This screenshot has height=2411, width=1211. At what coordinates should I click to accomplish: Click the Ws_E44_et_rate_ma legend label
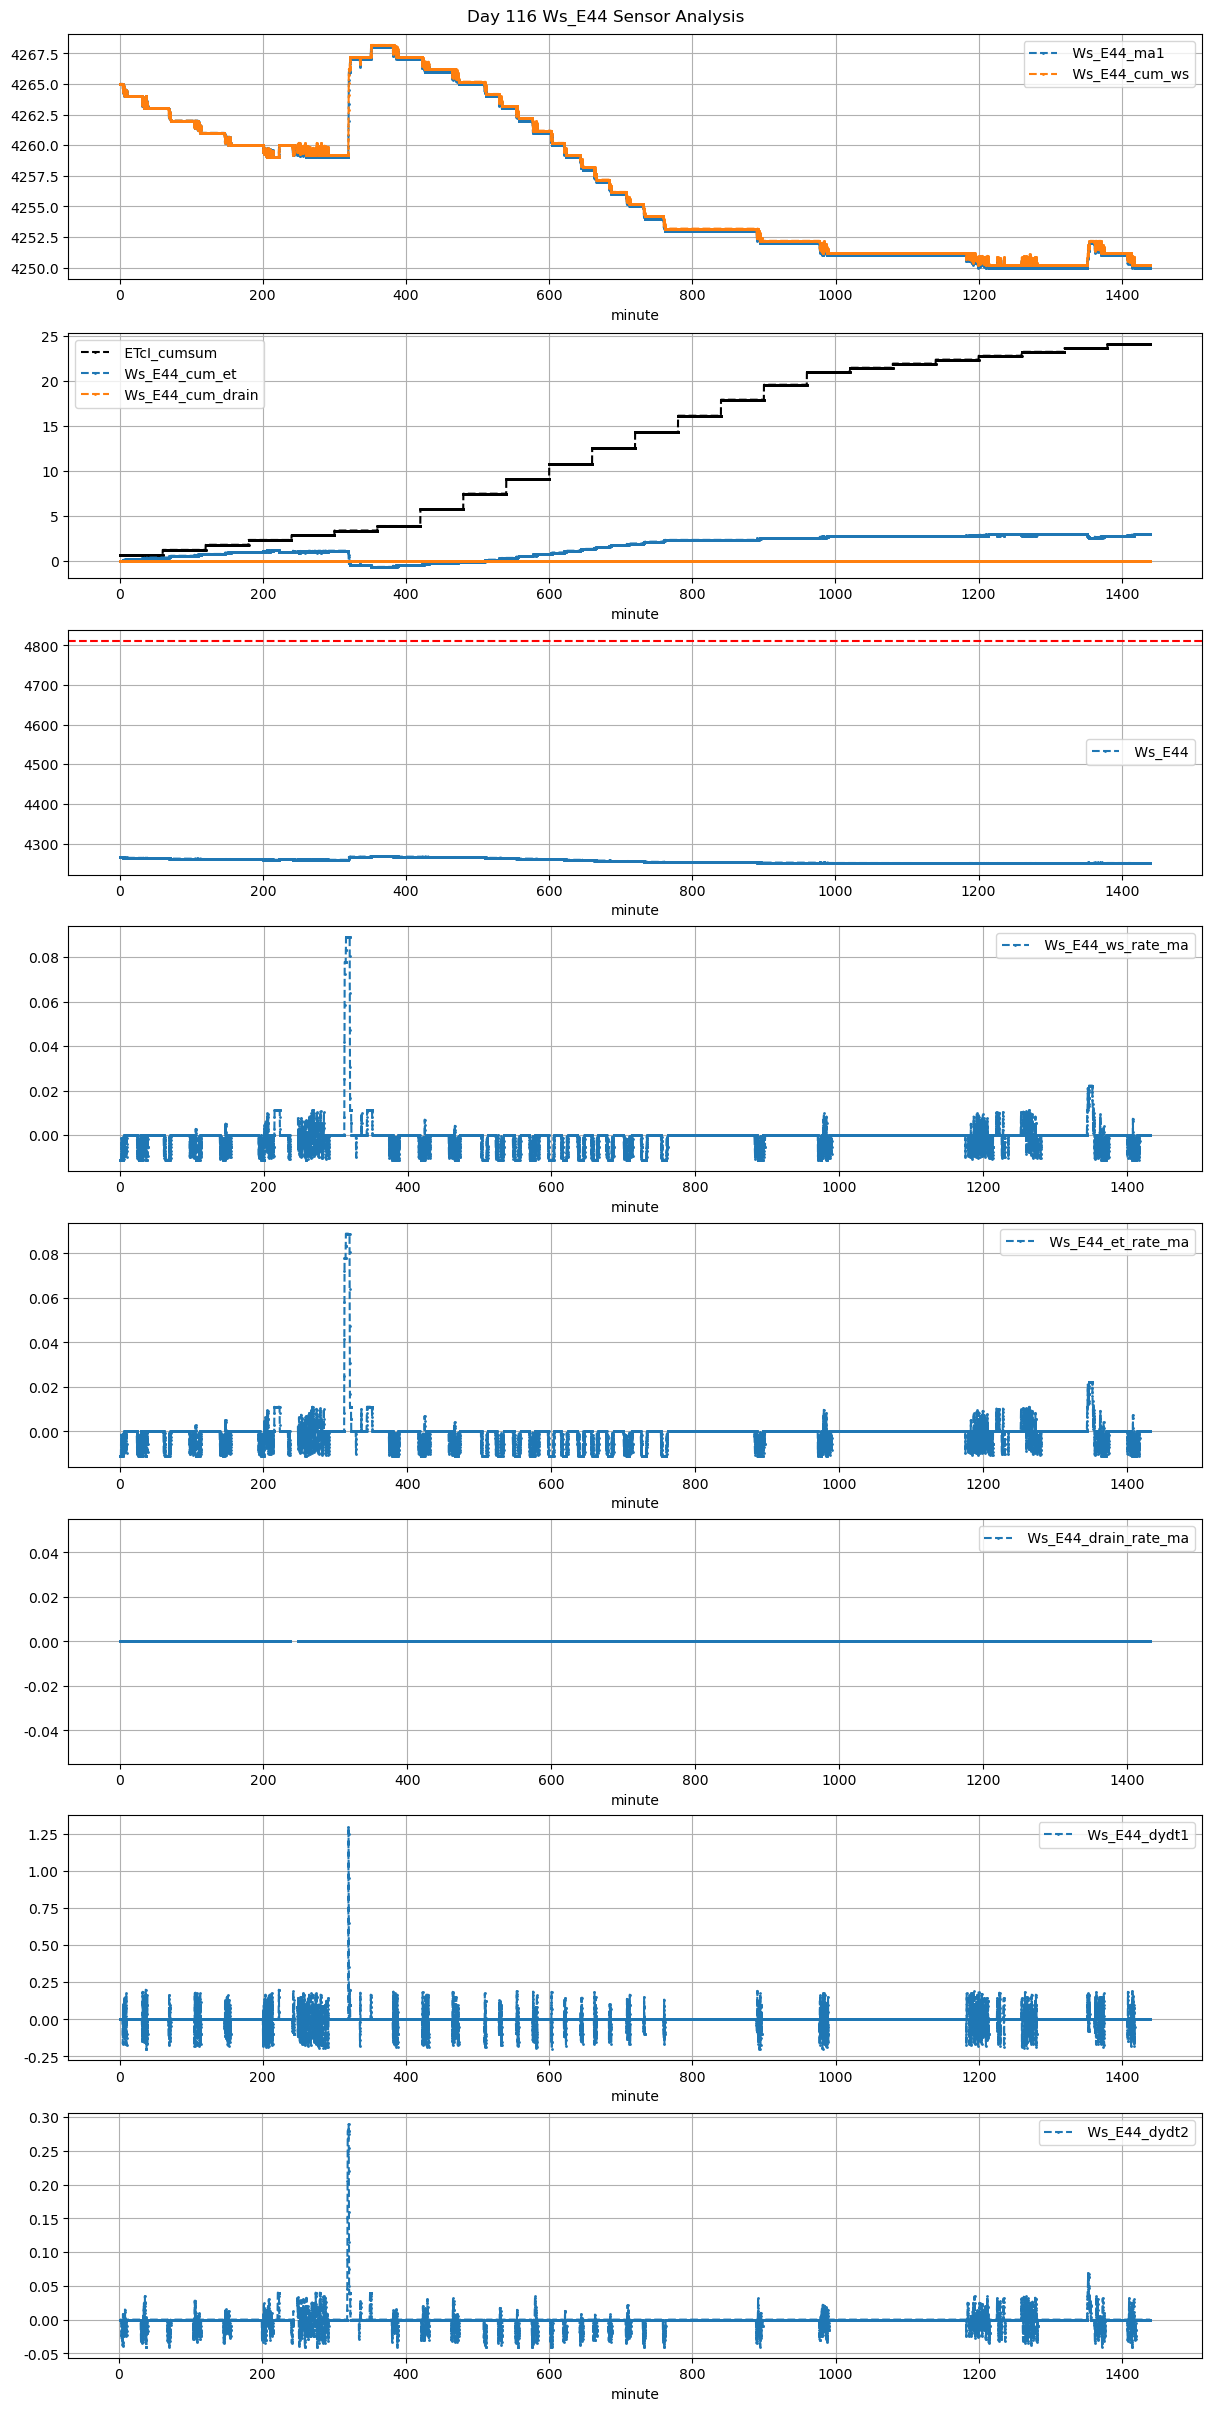point(1118,1242)
